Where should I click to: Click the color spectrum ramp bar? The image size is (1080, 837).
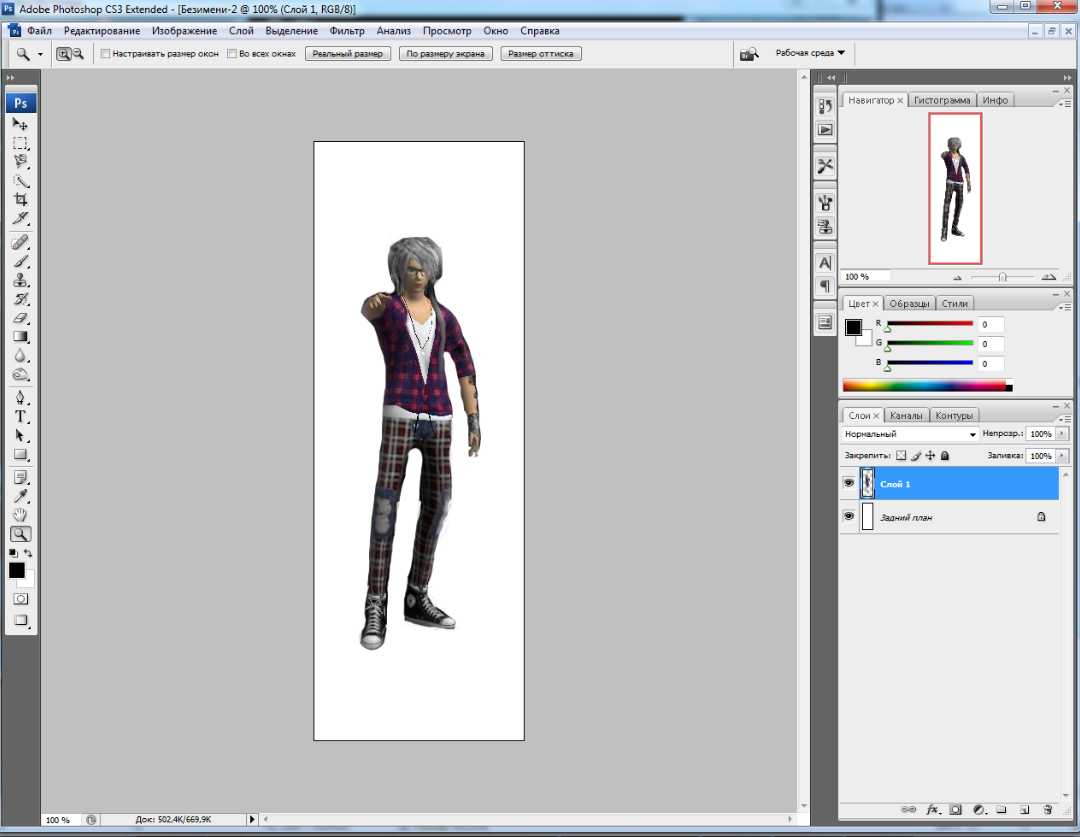[x=924, y=386]
